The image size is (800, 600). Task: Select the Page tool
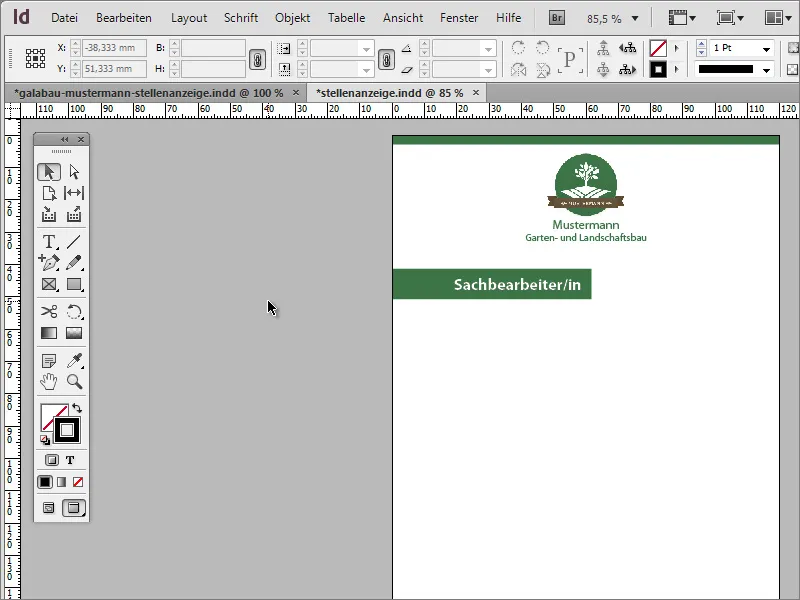[x=49, y=193]
